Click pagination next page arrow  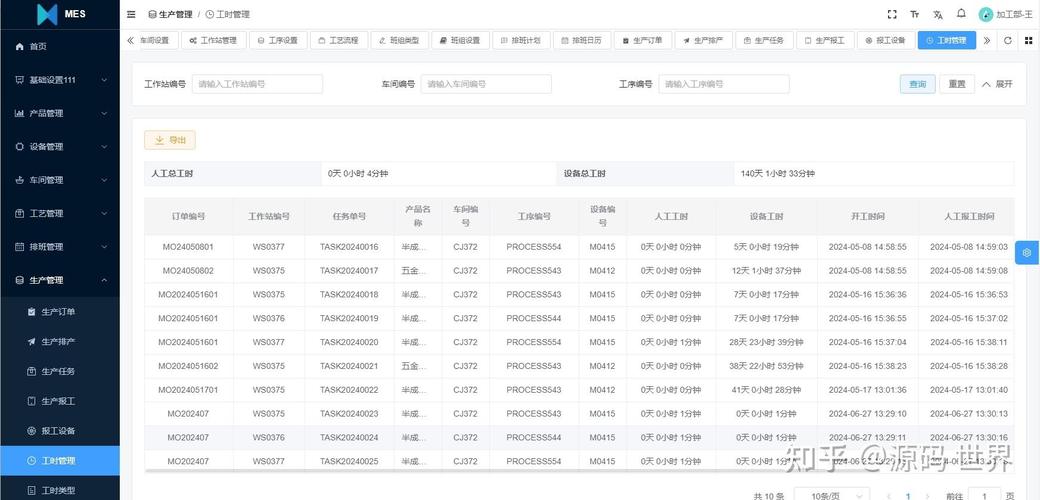coord(926,495)
